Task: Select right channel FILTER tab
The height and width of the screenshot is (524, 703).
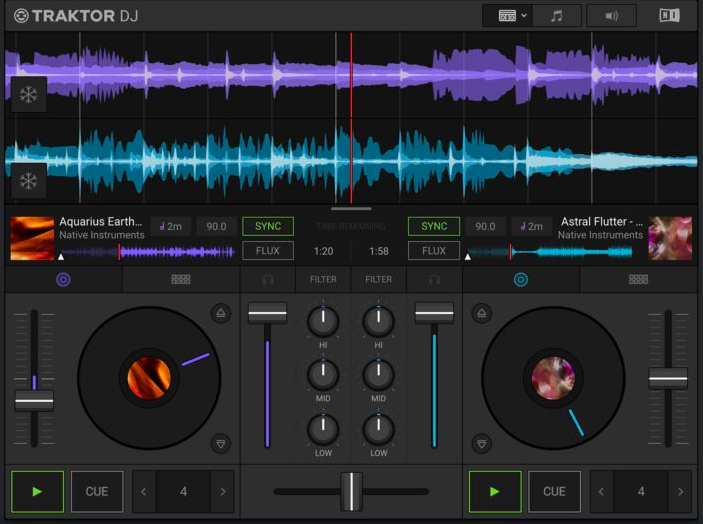Action: tap(378, 280)
